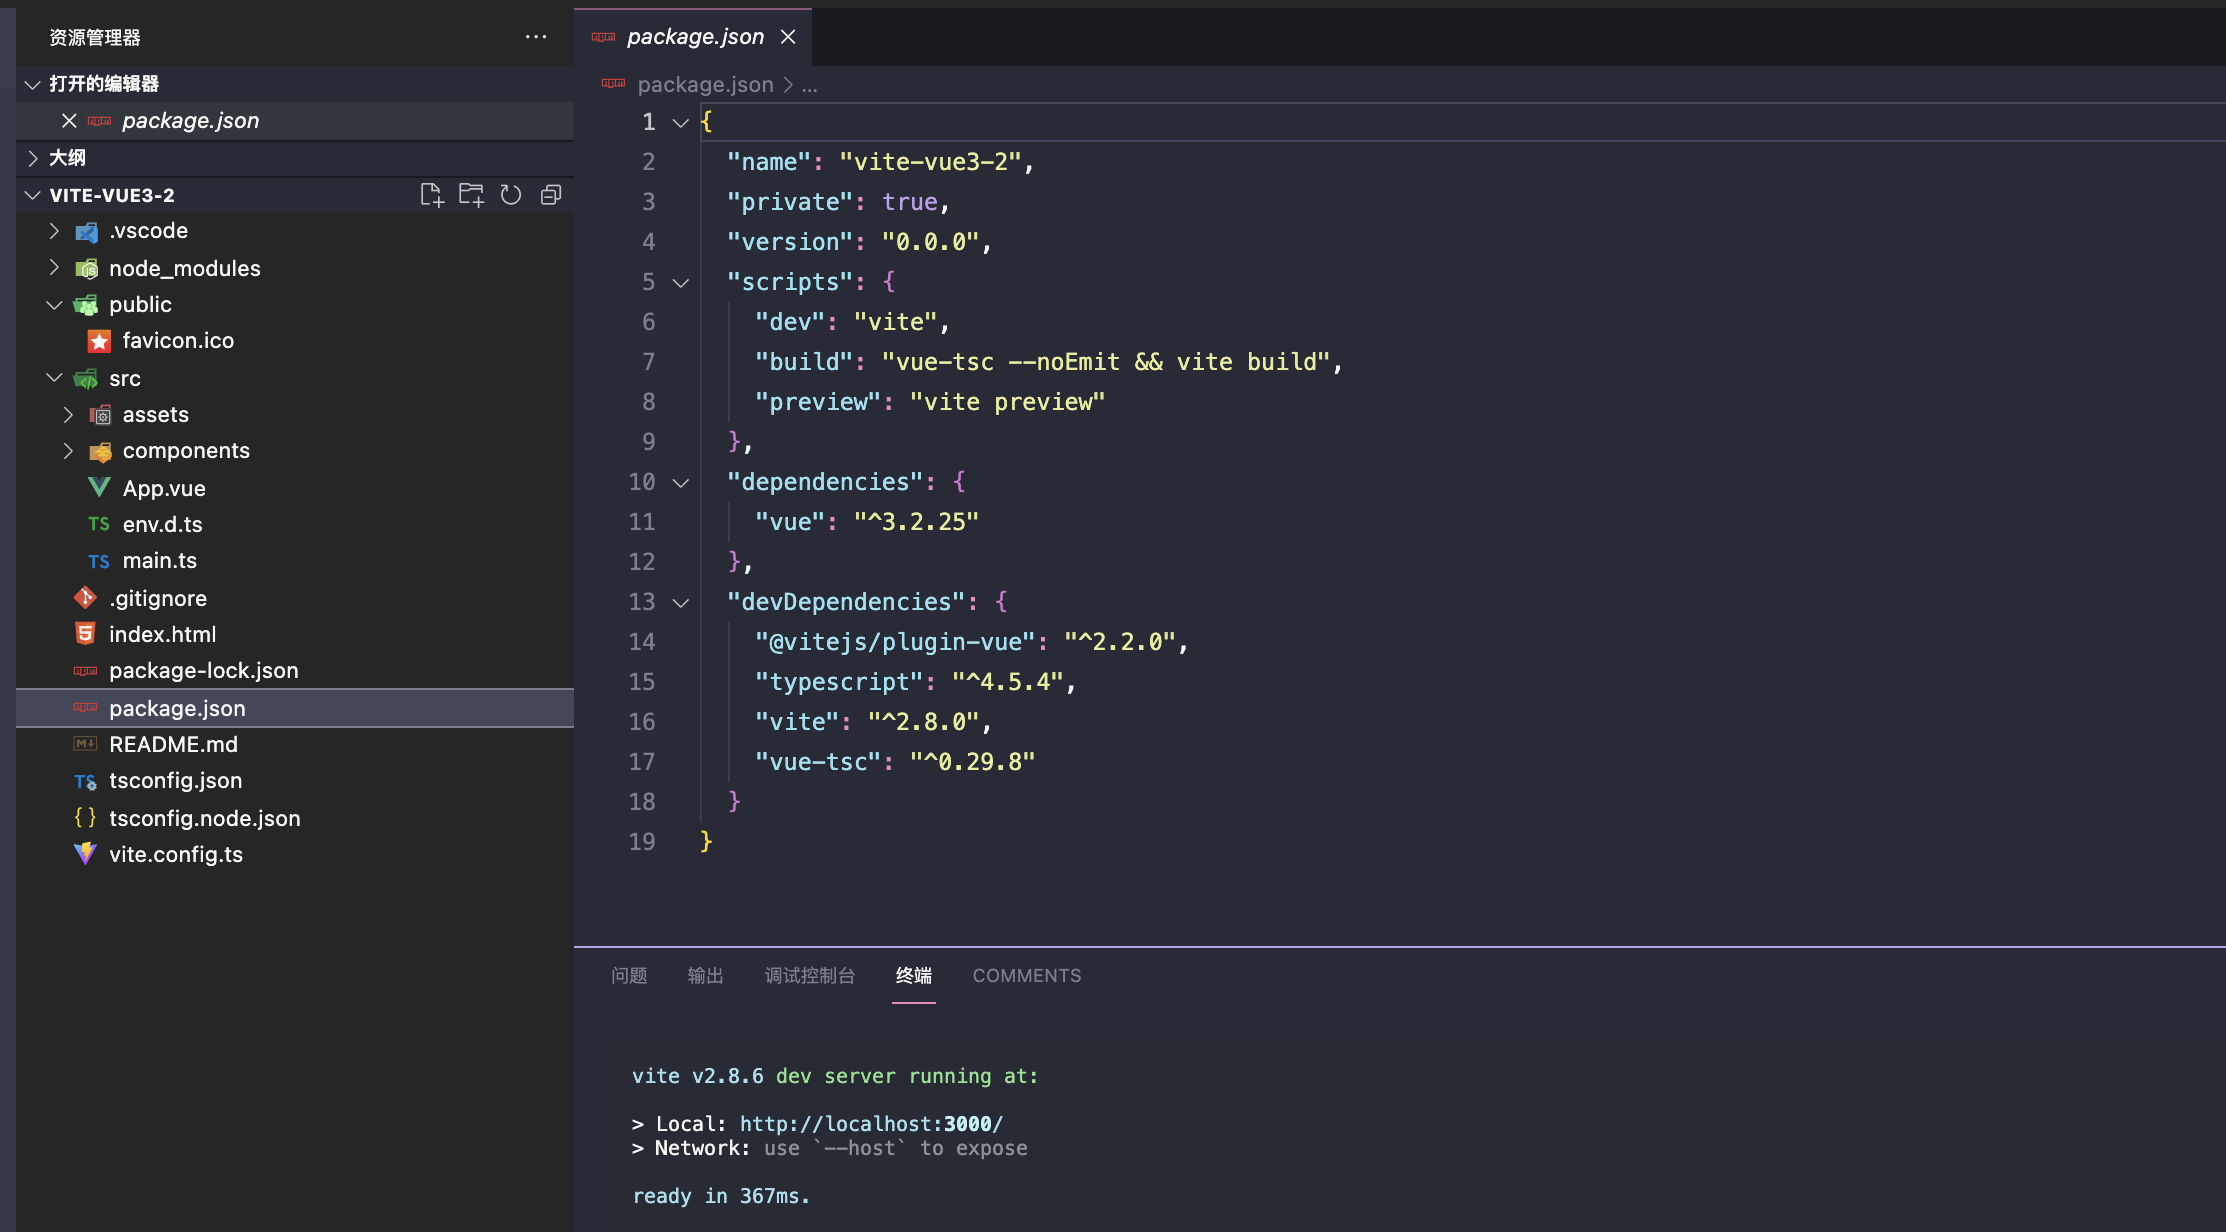Switch to the 问题 problems tab
The height and width of the screenshot is (1232, 2226).
629,976
